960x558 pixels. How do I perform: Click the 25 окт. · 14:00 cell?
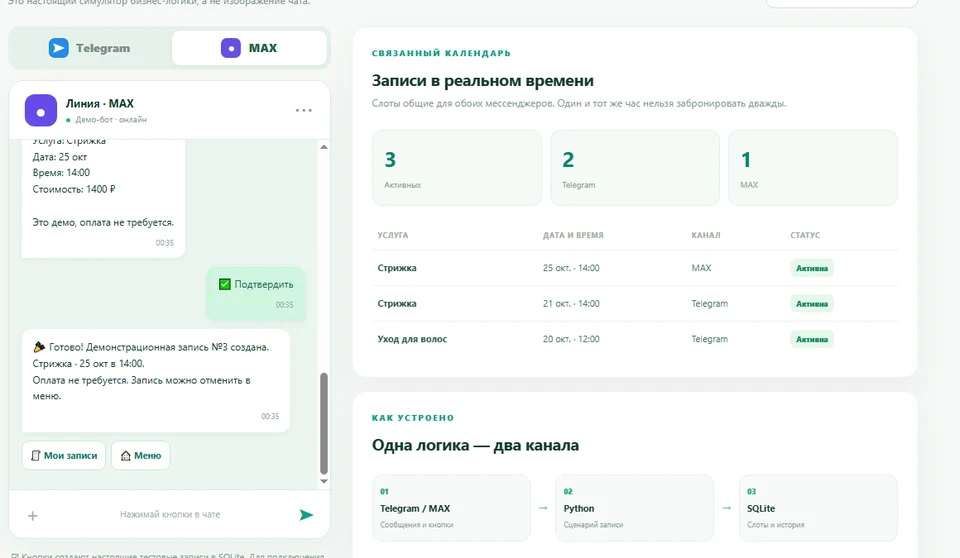coord(571,268)
